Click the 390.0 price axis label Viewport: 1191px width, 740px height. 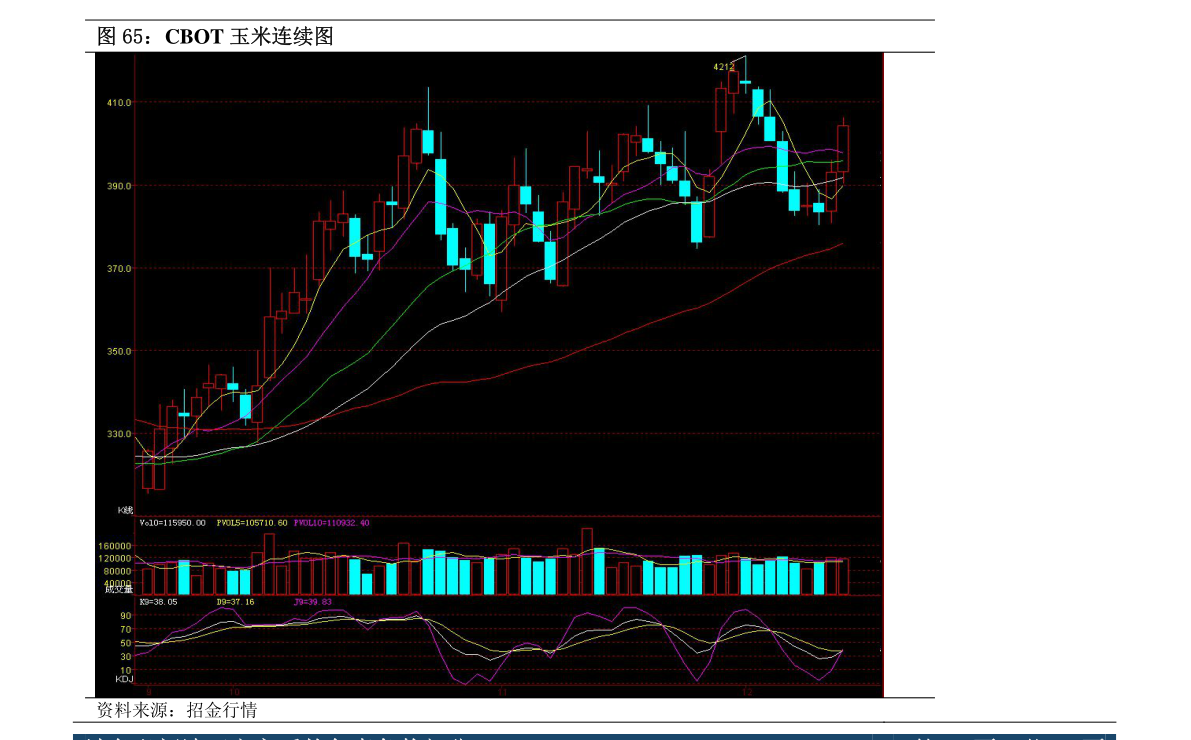pyautogui.click(x=119, y=186)
